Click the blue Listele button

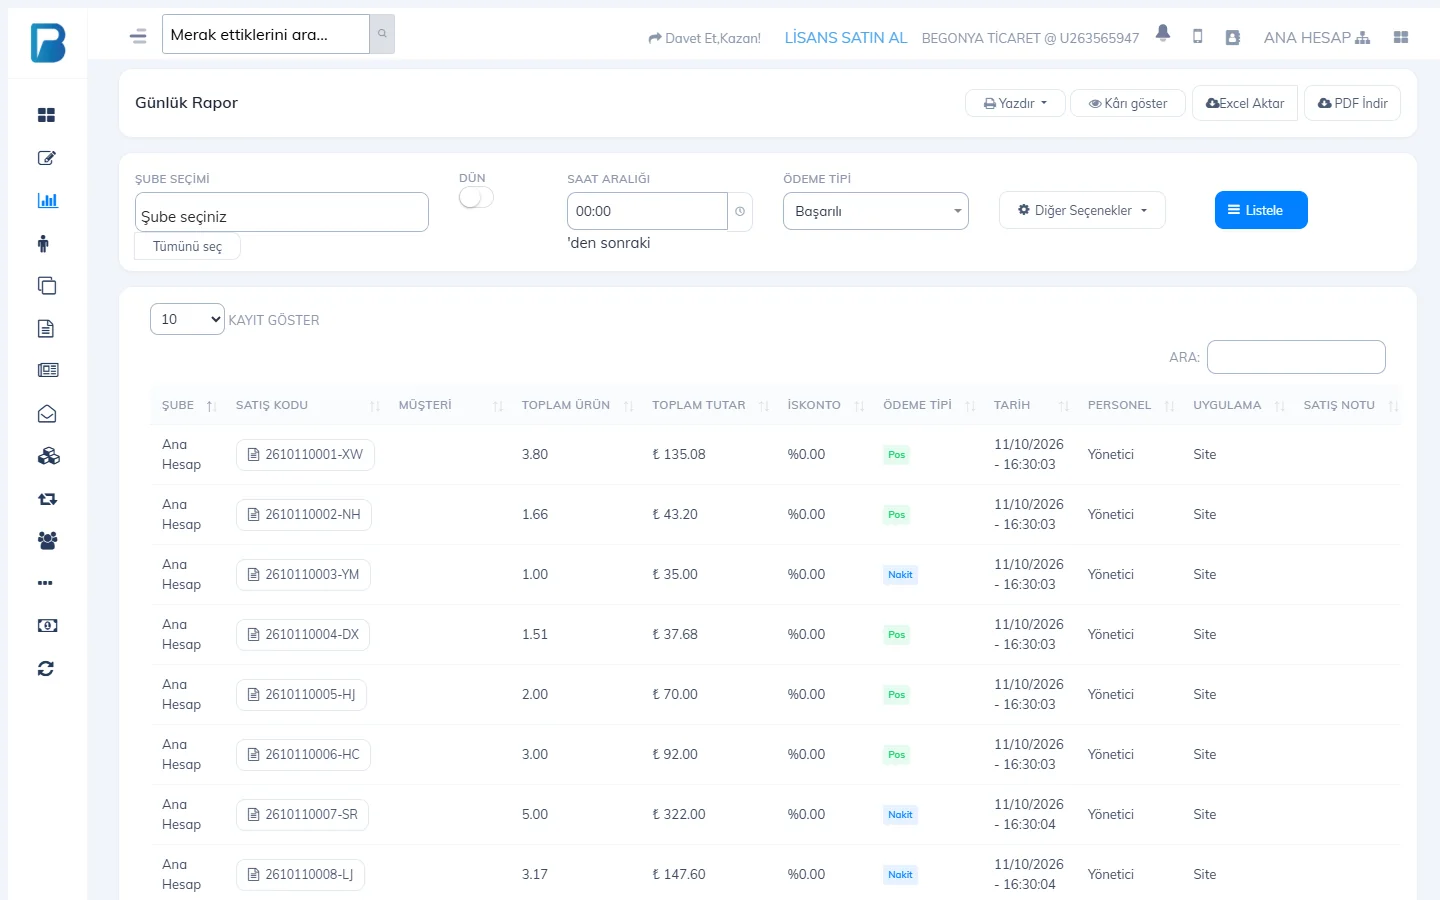pyautogui.click(x=1261, y=210)
